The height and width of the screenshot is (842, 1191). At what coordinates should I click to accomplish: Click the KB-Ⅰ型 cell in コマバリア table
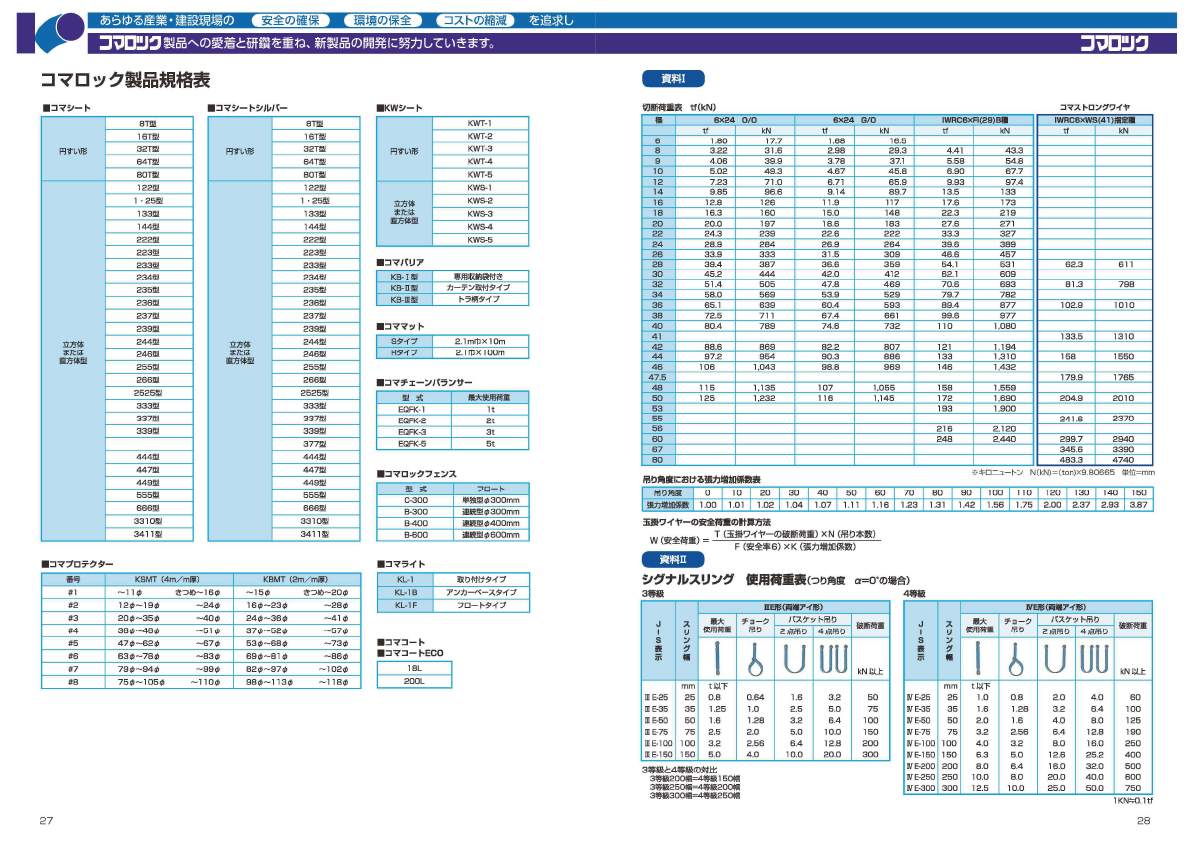pyautogui.click(x=405, y=277)
